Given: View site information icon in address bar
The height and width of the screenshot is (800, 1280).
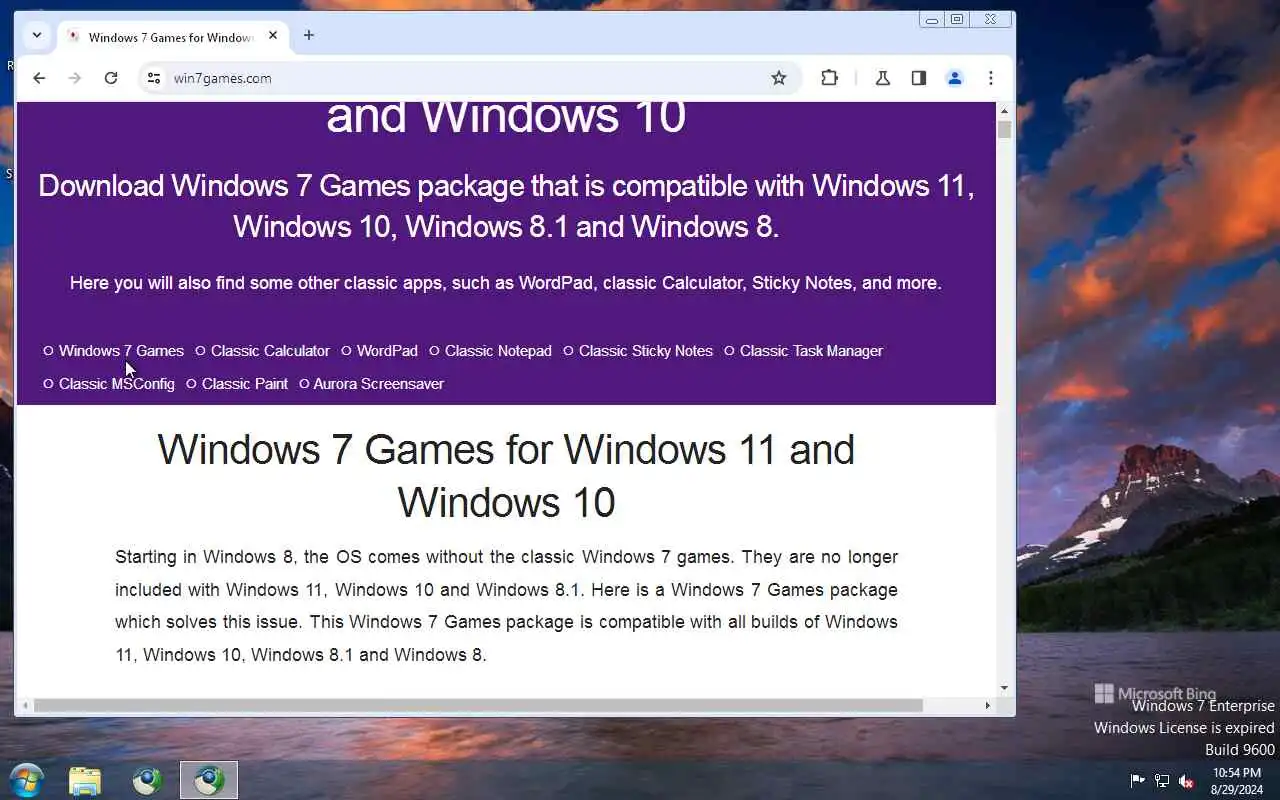Looking at the screenshot, I should pos(153,78).
